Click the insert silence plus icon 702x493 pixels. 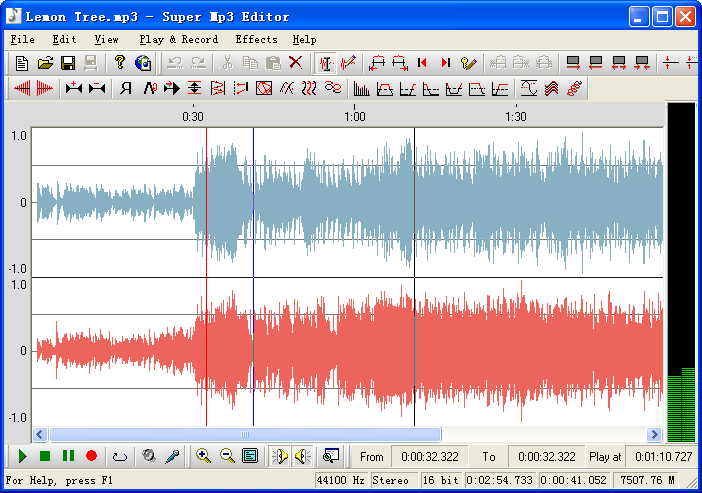pos(74,88)
